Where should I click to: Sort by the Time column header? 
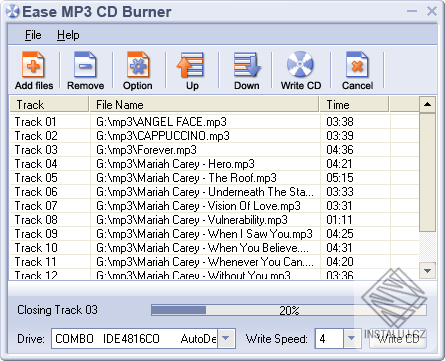click(x=354, y=105)
